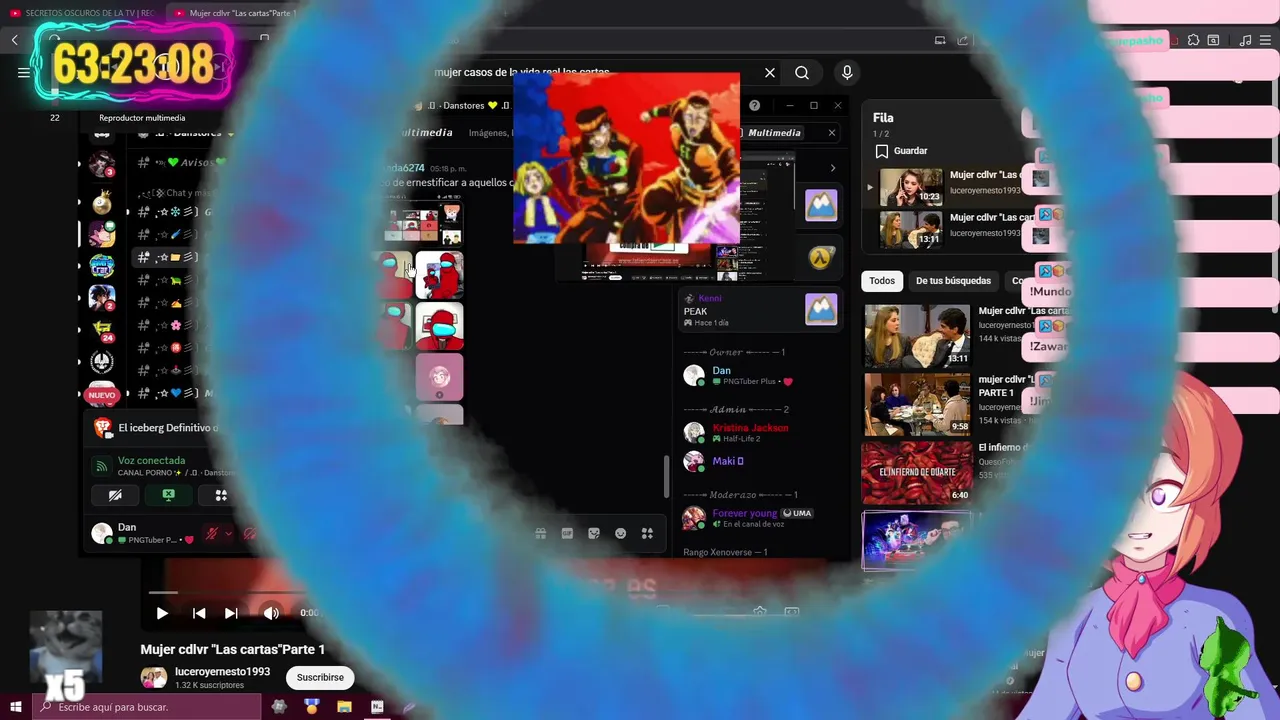Open the snowflake emoji Discord channel

[176, 212]
